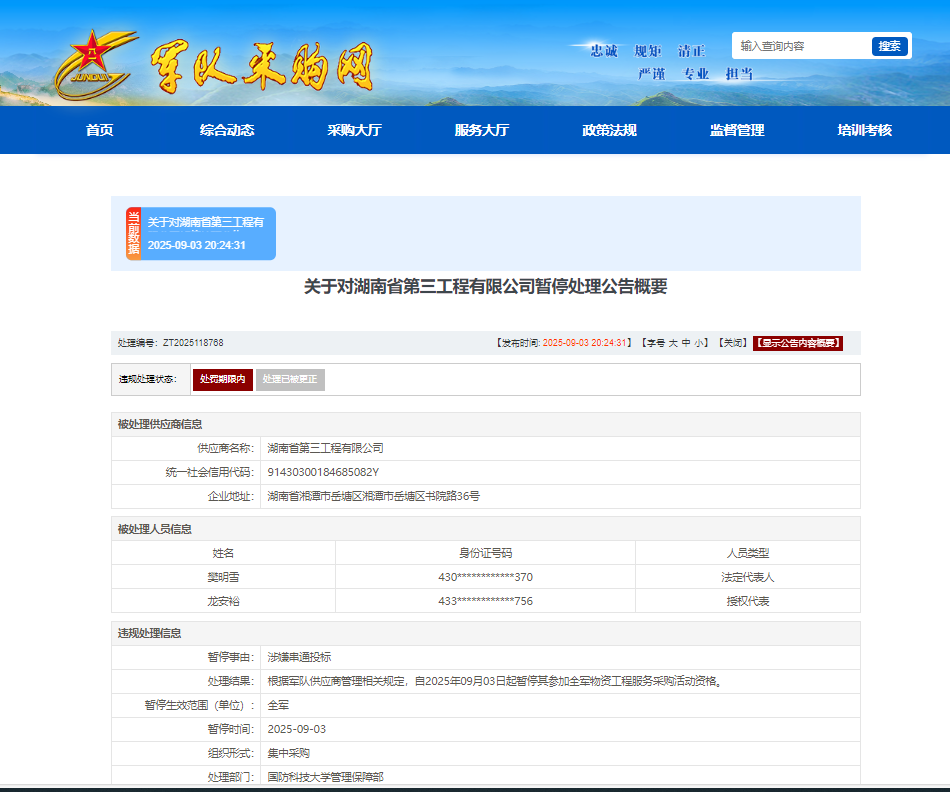Set font size to 小
The width and height of the screenshot is (950, 792).
(699, 343)
